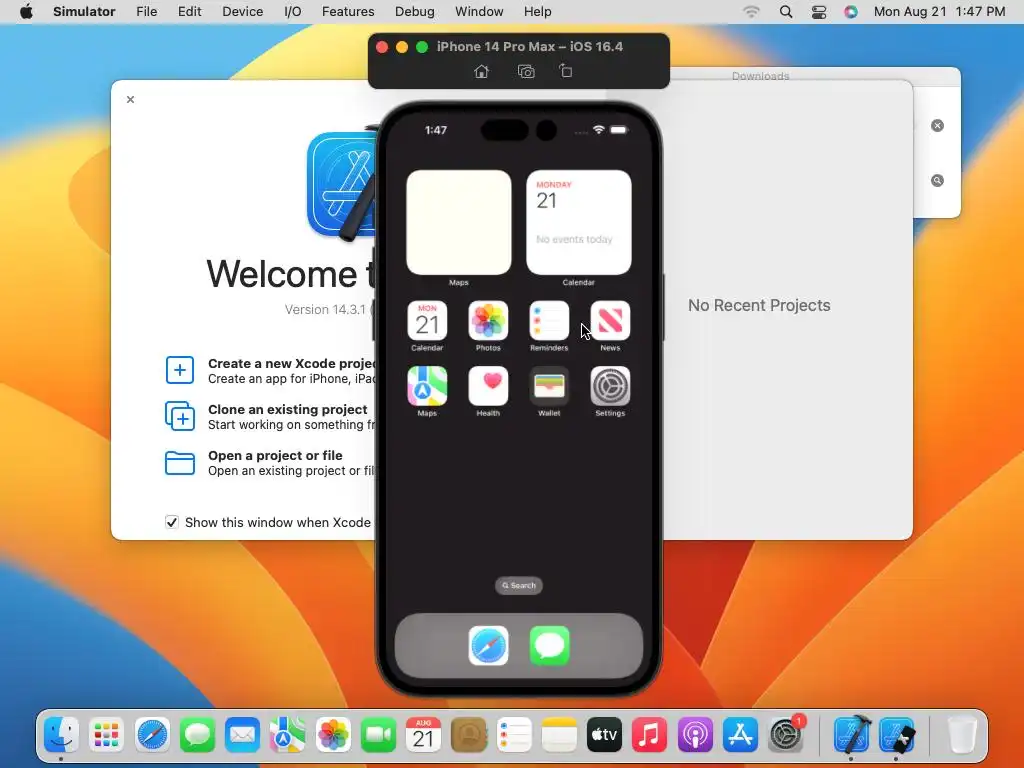Tap the Calendar widget showing Monday 21

(579, 222)
